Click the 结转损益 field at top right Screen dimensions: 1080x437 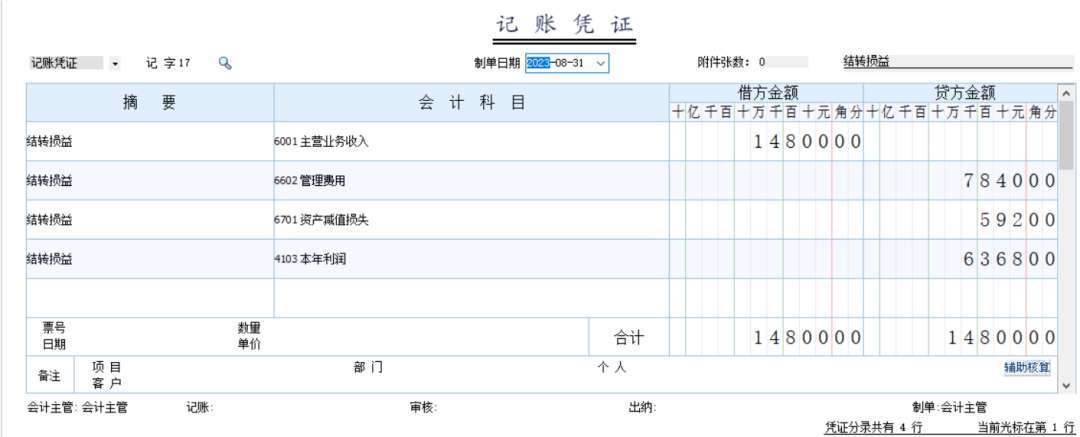pyautogui.click(x=957, y=62)
